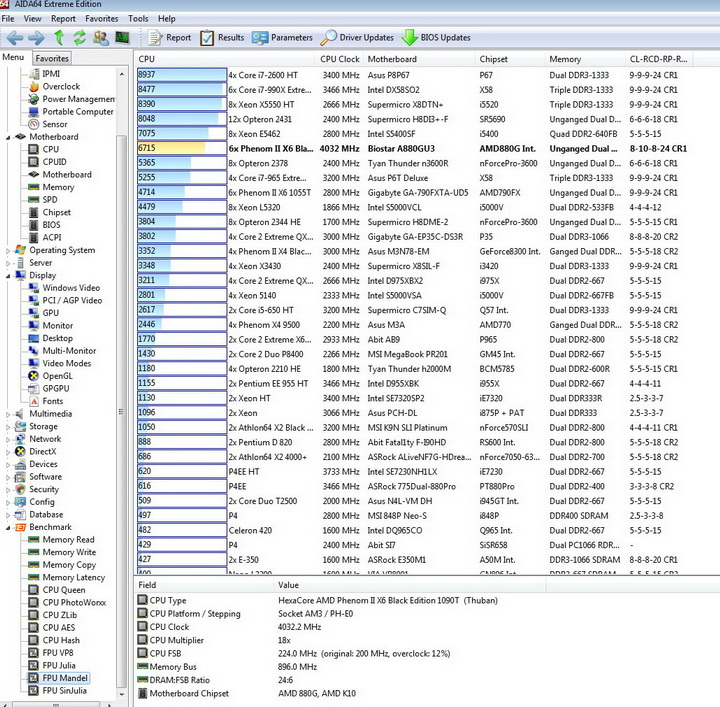This screenshot has height=707, width=720.
Task: Switch to the Menu tab
Action: pyautogui.click(x=13, y=57)
